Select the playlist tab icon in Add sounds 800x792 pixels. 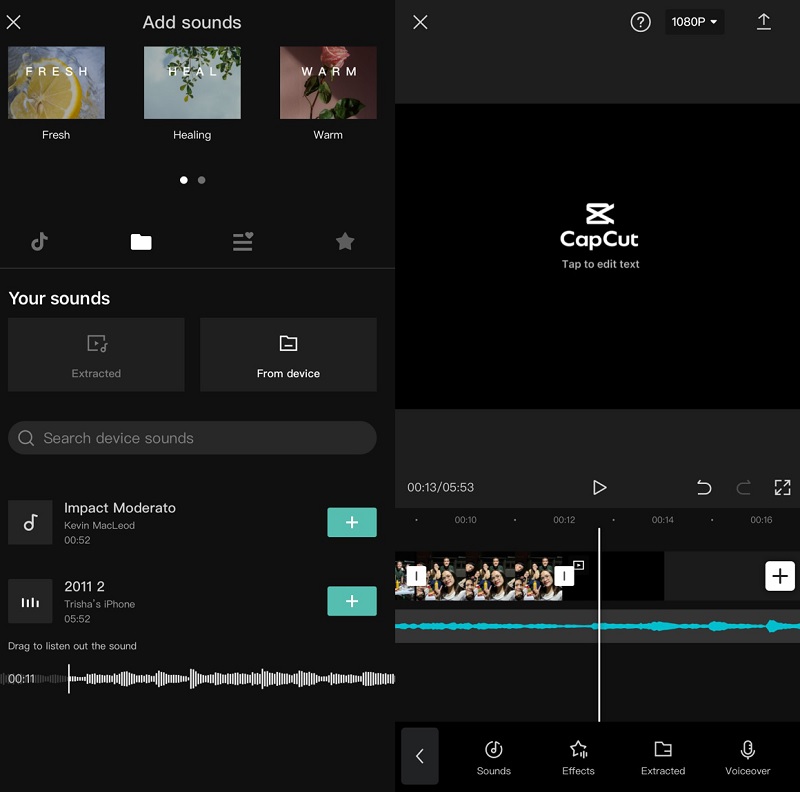tap(242, 241)
